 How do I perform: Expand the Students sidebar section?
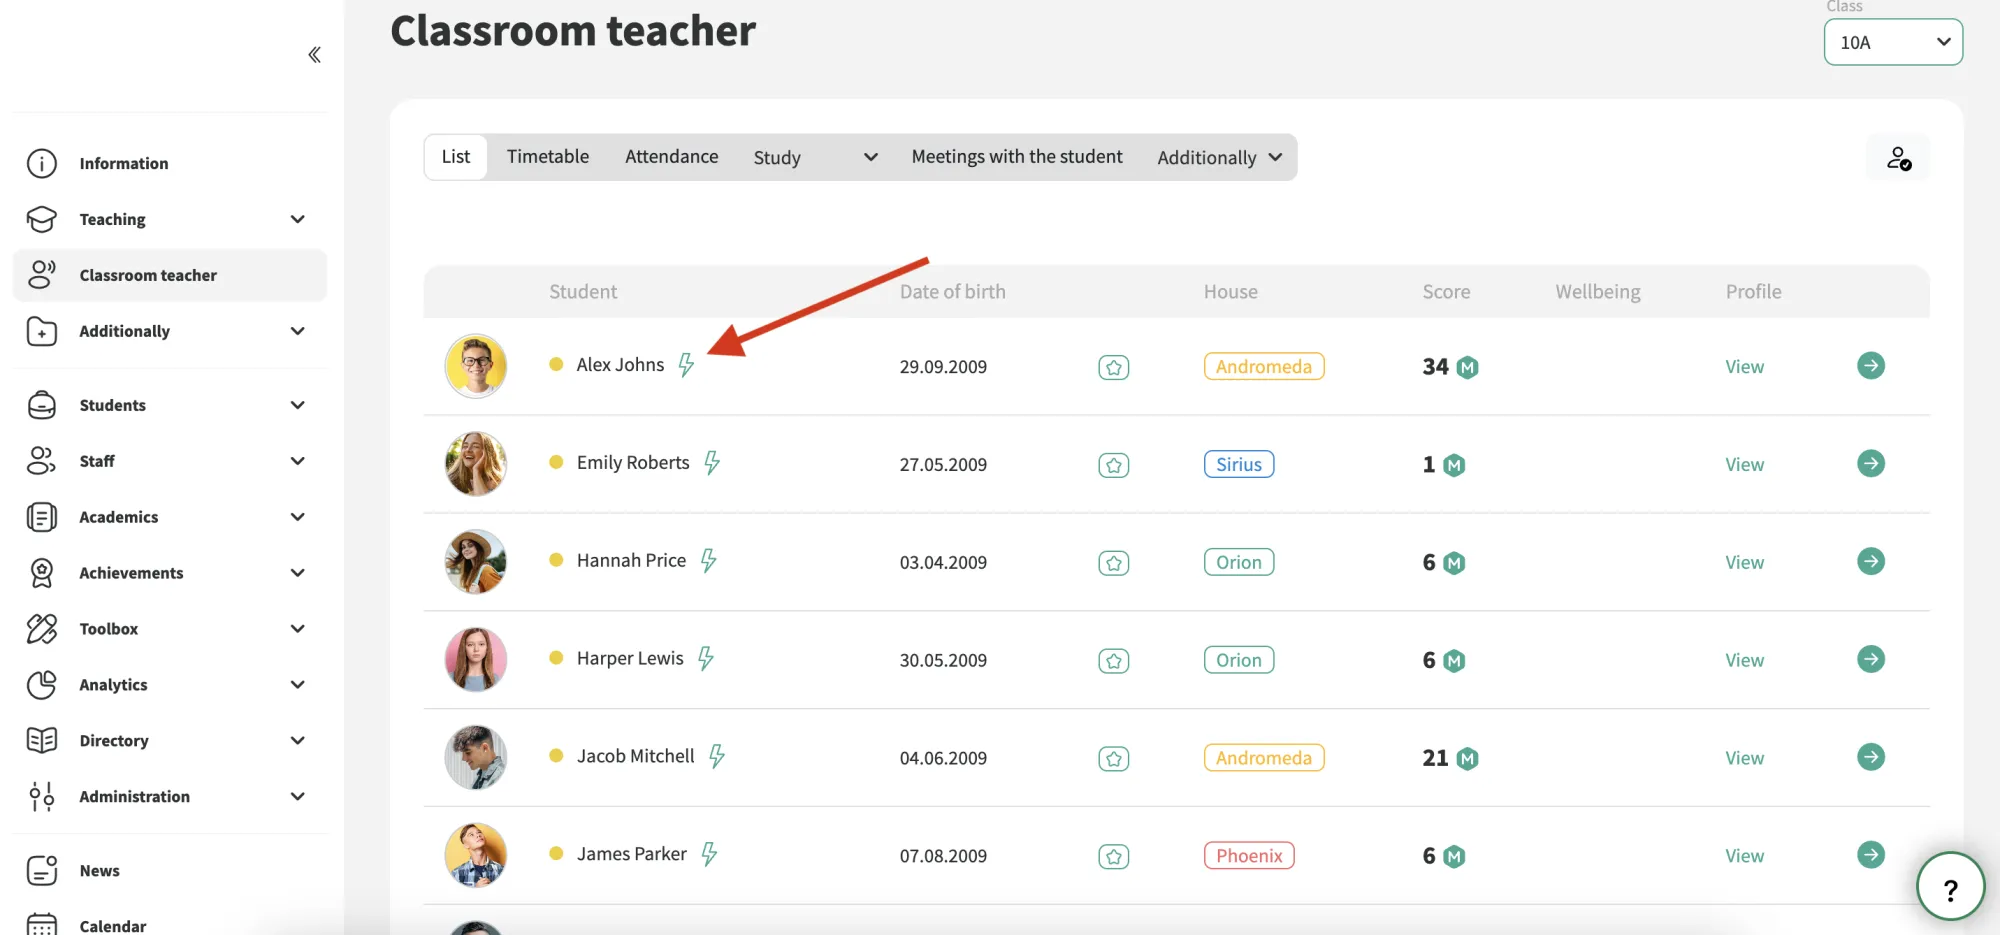[x=169, y=405]
